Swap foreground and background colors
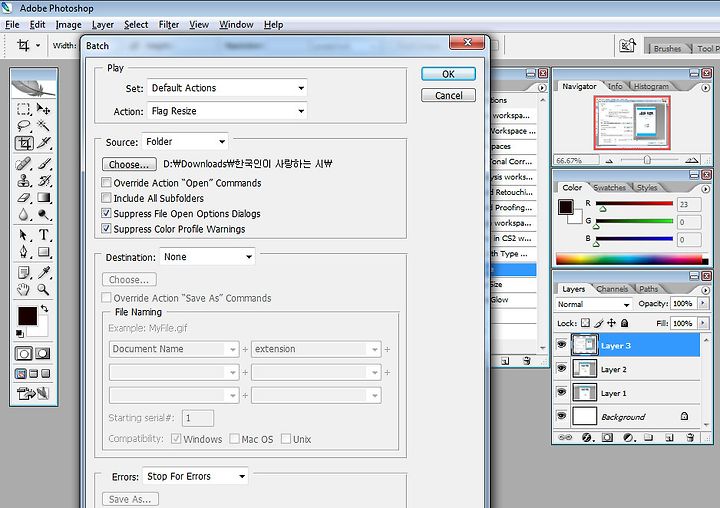 pyautogui.click(x=45, y=308)
